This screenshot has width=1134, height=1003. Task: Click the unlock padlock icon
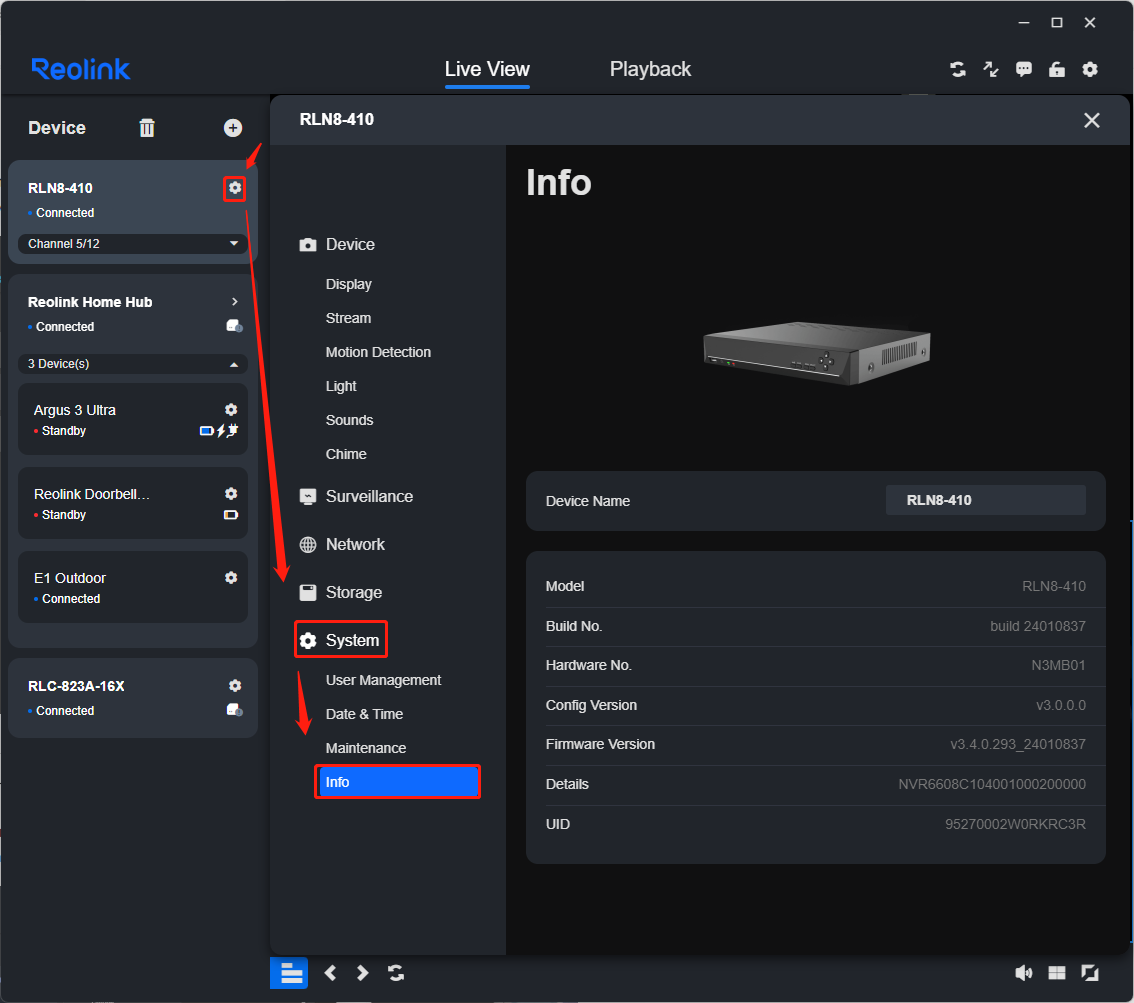pyautogui.click(x=1057, y=69)
